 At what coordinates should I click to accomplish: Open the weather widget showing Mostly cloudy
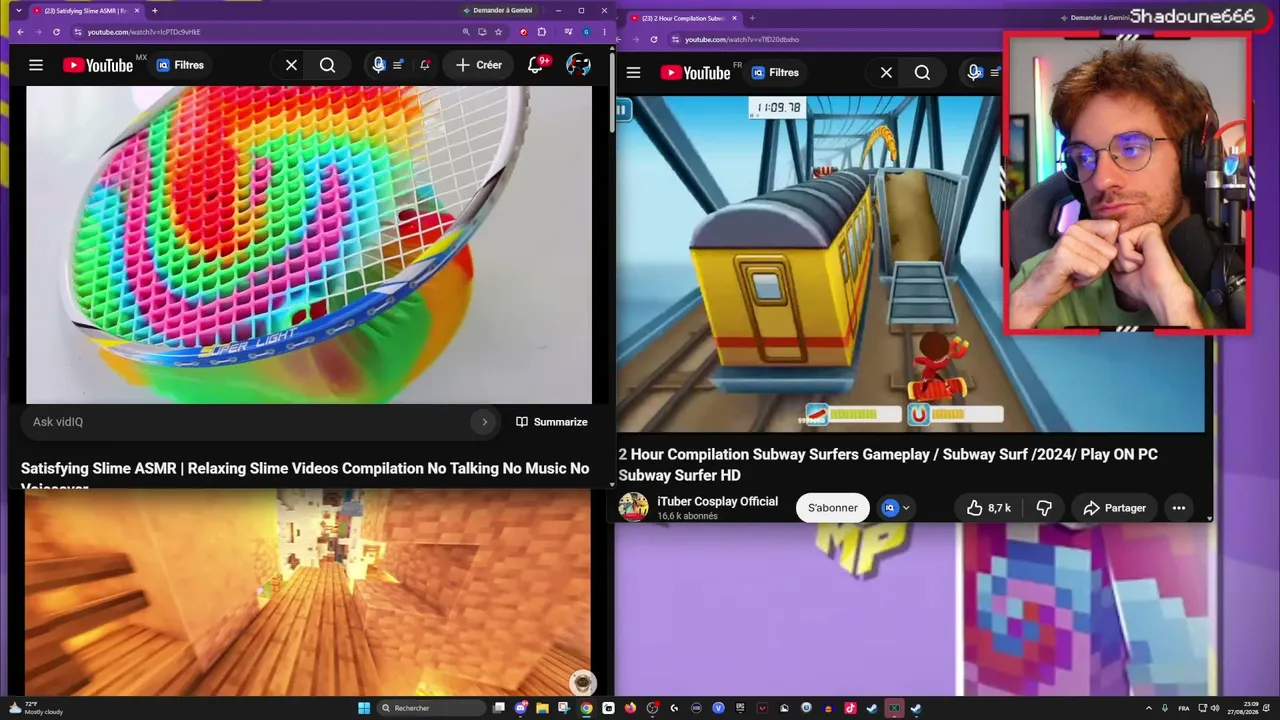[x=34, y=708]
